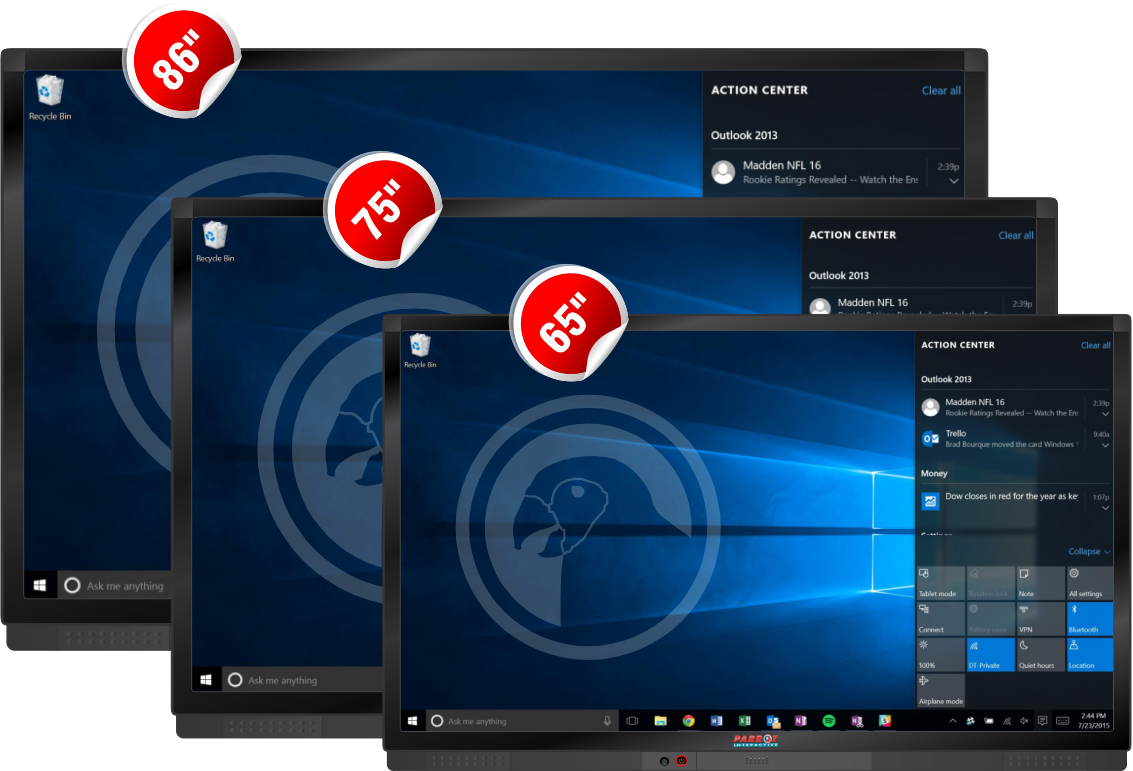The height and width of the screenshot is (771, 1133).
Task: Expand the Dow closes Money notification arrow
Action: (1105, 508)
